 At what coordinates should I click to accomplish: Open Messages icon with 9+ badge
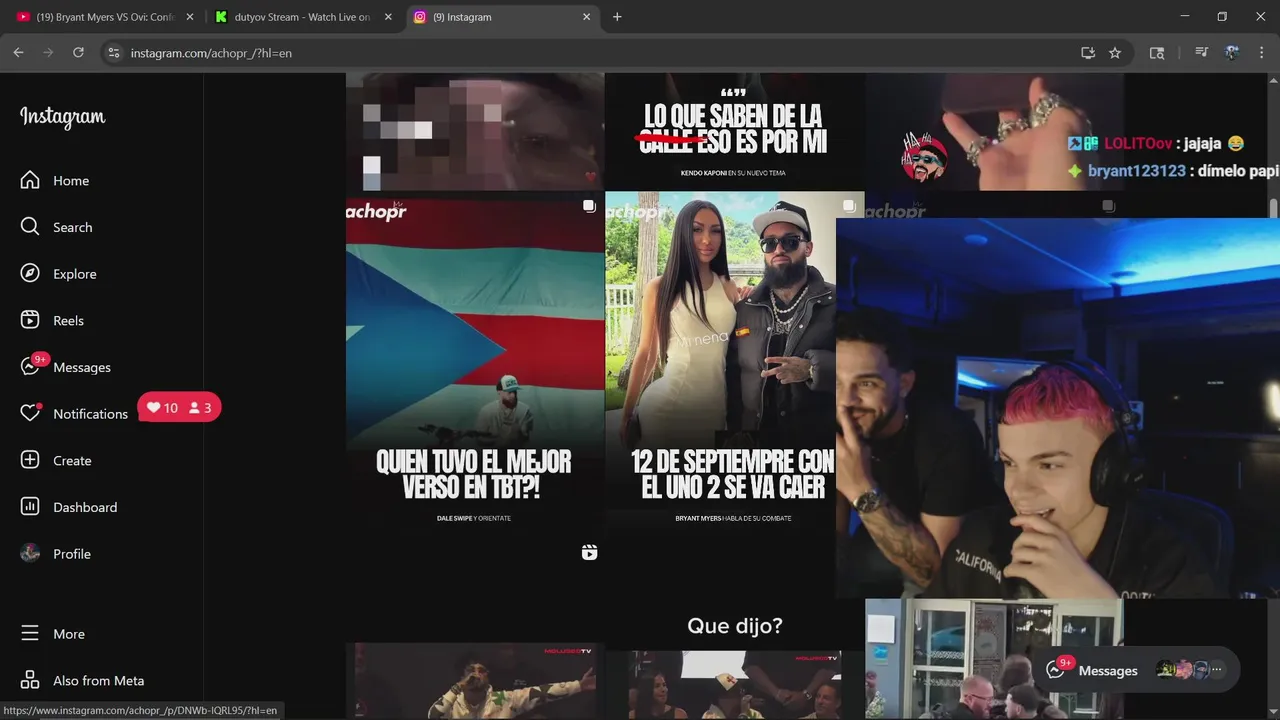(x=30, y=367)
